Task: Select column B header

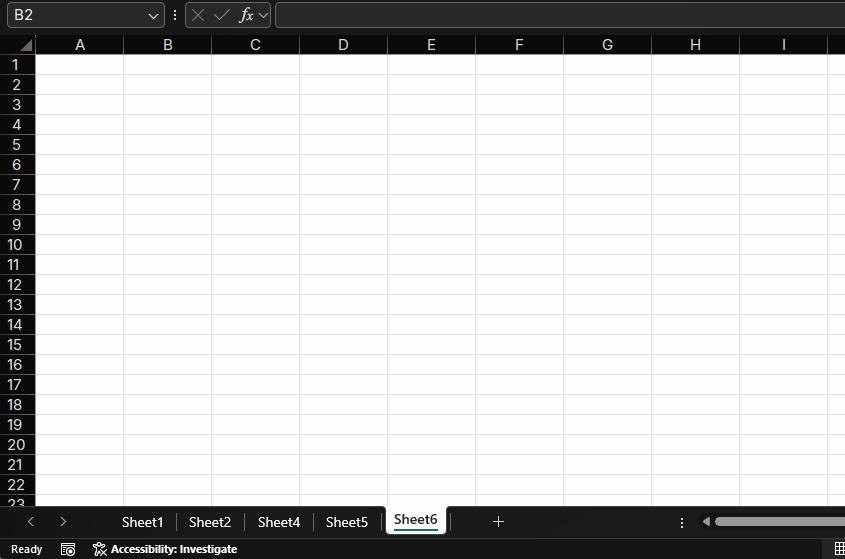Action: (x=168, y=45)
